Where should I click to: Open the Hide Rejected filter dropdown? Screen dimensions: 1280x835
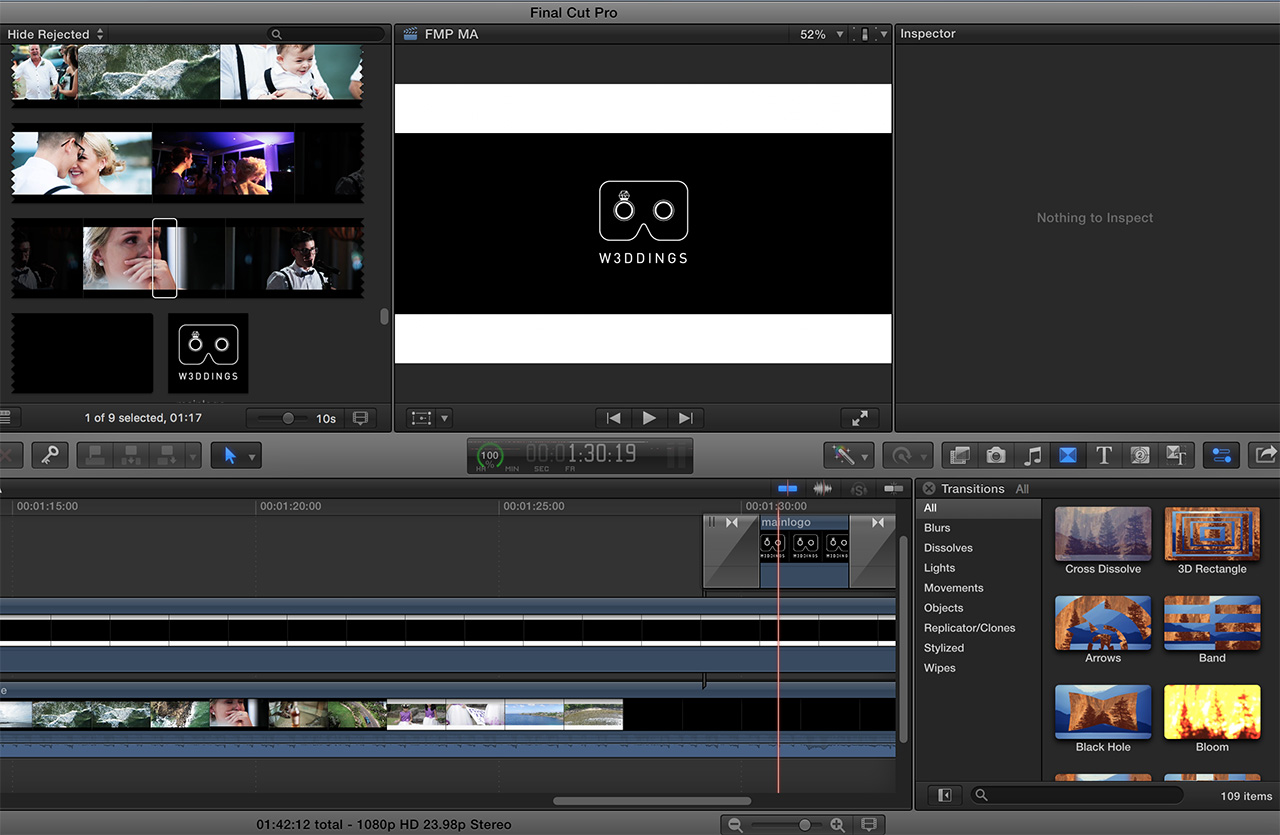click(55, 34)
